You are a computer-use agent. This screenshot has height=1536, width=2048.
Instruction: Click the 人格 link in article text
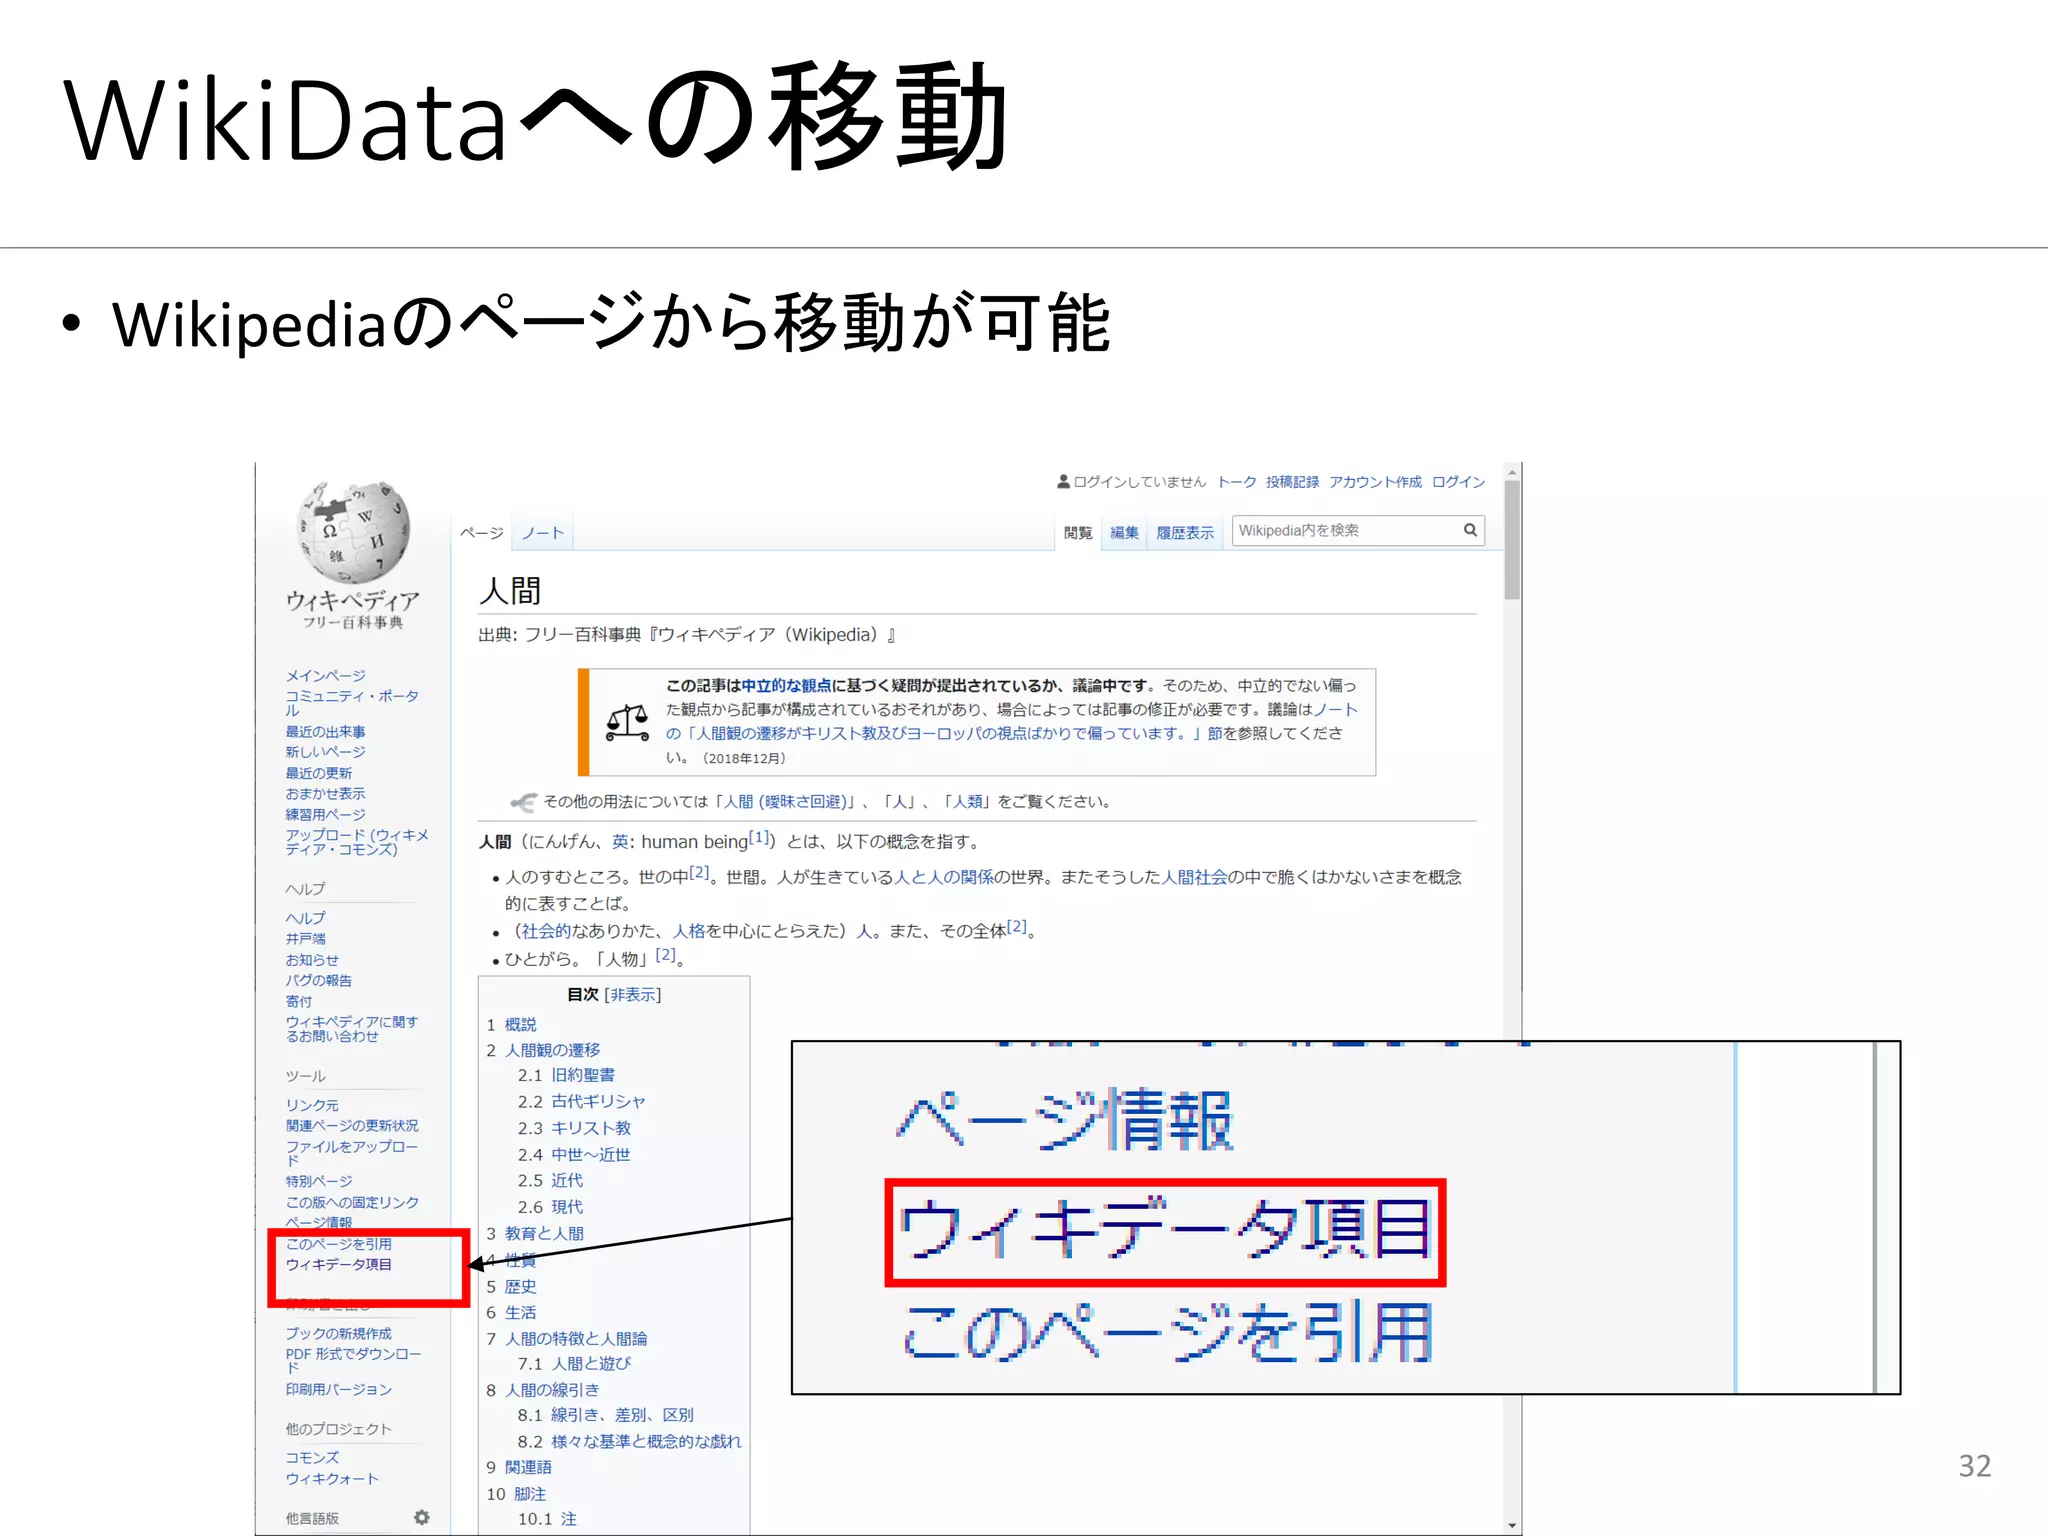[689, 931]
